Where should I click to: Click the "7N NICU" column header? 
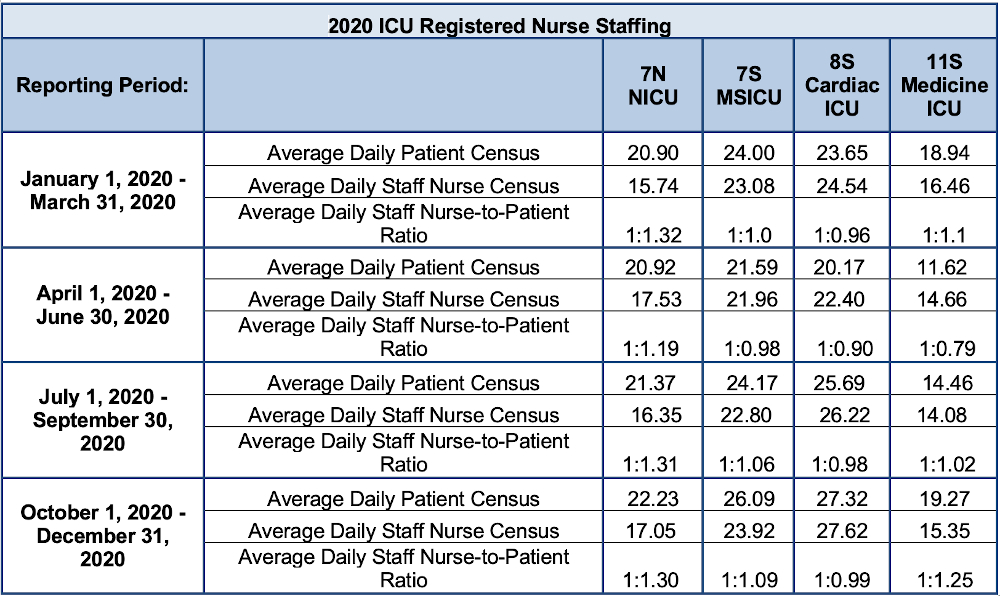[652, 85]
